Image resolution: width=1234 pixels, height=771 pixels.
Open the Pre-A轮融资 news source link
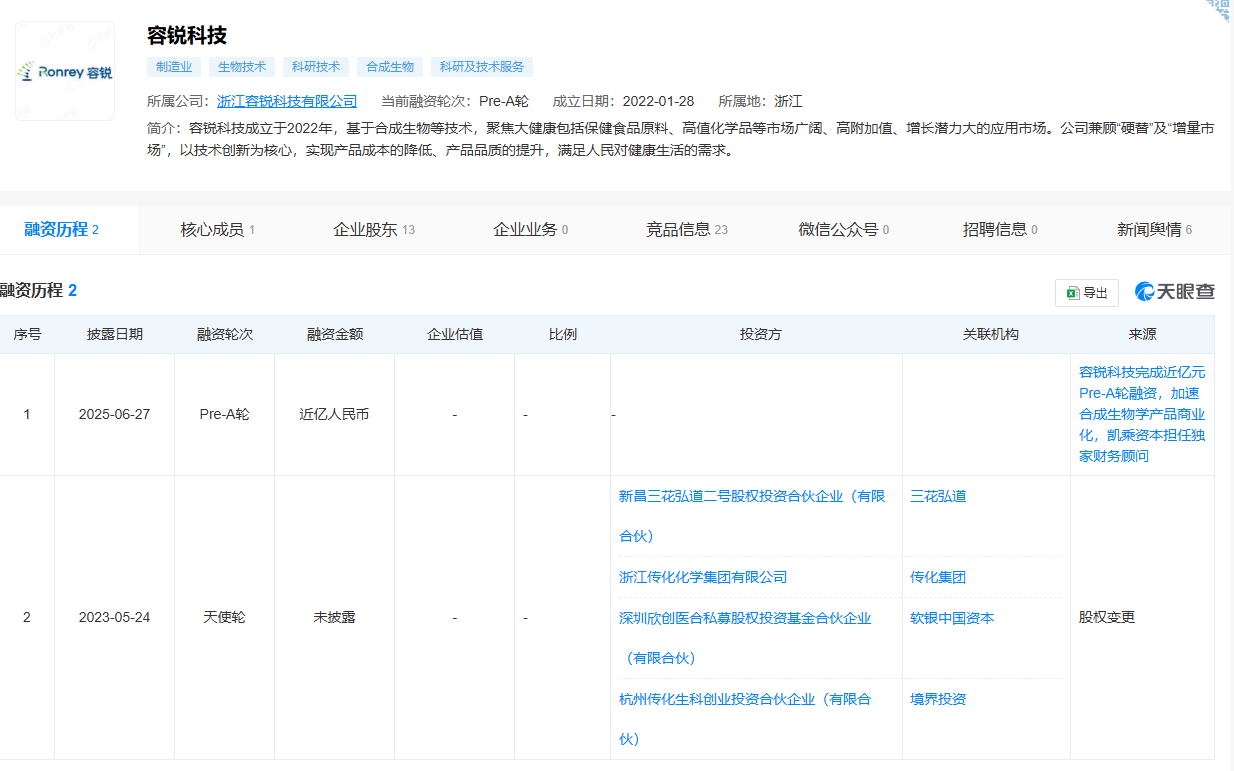point(1142,414)
